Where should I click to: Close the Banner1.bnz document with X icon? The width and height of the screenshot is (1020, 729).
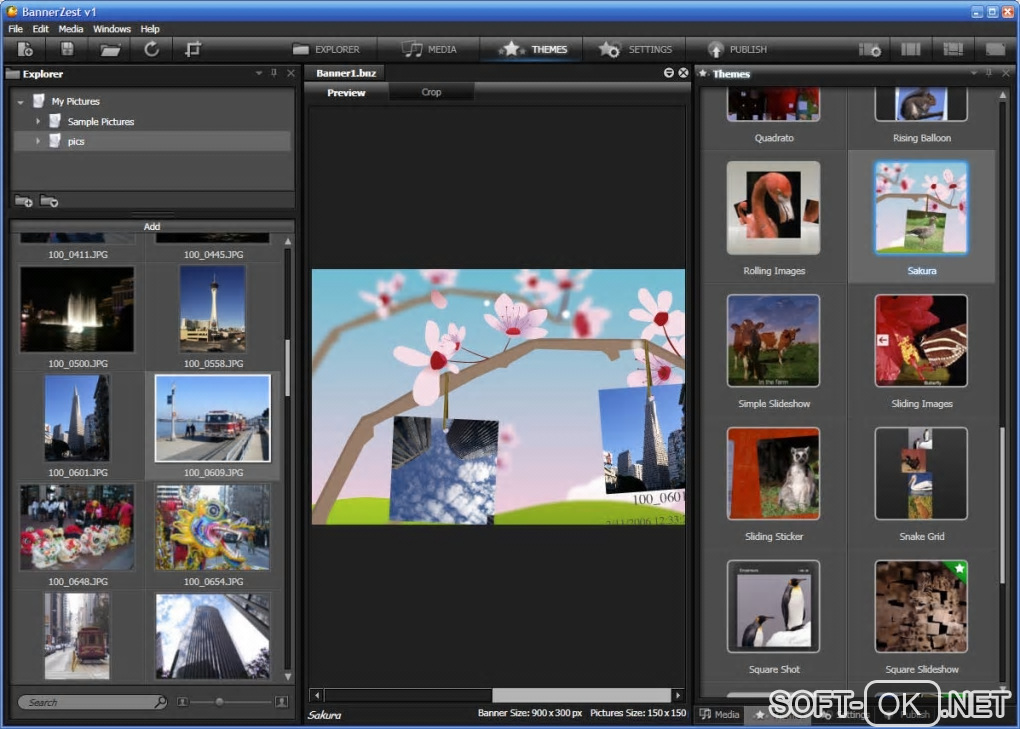tap(683, 73)
